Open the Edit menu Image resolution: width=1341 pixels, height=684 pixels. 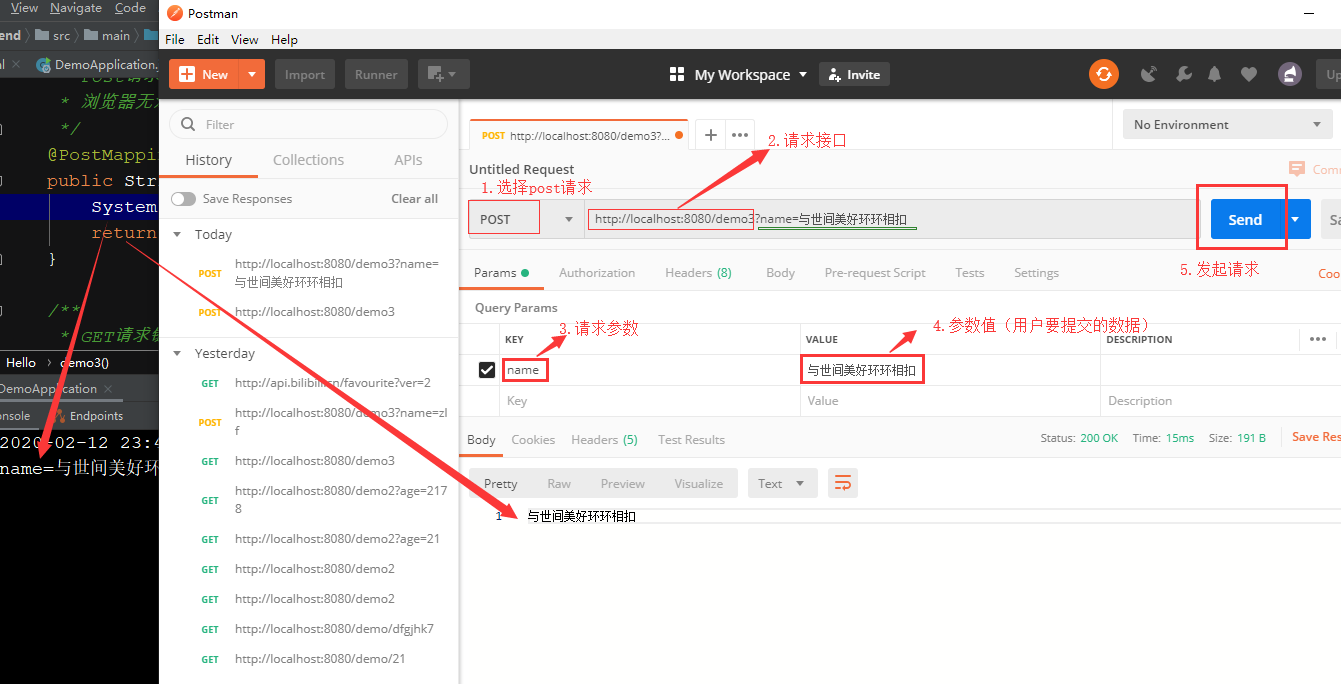[208, 40]
